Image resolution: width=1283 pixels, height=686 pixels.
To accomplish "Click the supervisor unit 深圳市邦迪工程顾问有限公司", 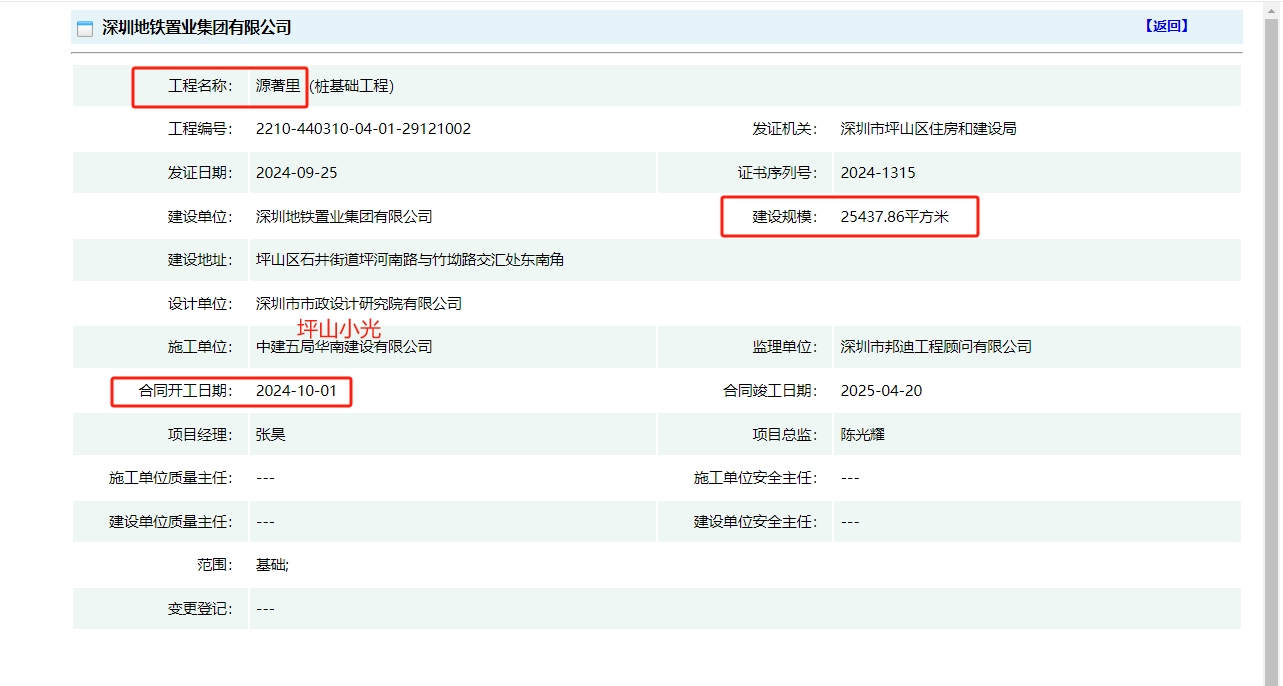I will (936, 347).
